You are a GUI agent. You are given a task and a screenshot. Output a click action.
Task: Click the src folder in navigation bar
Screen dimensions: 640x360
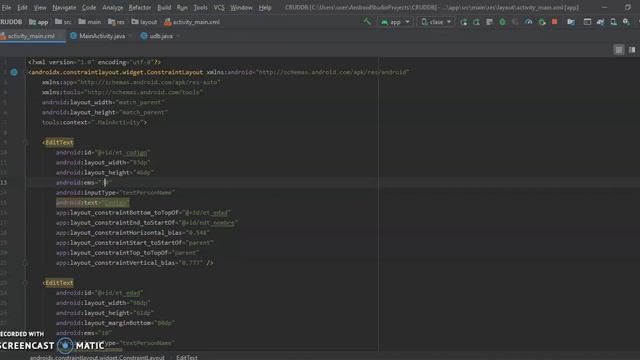tap(63, 22)
